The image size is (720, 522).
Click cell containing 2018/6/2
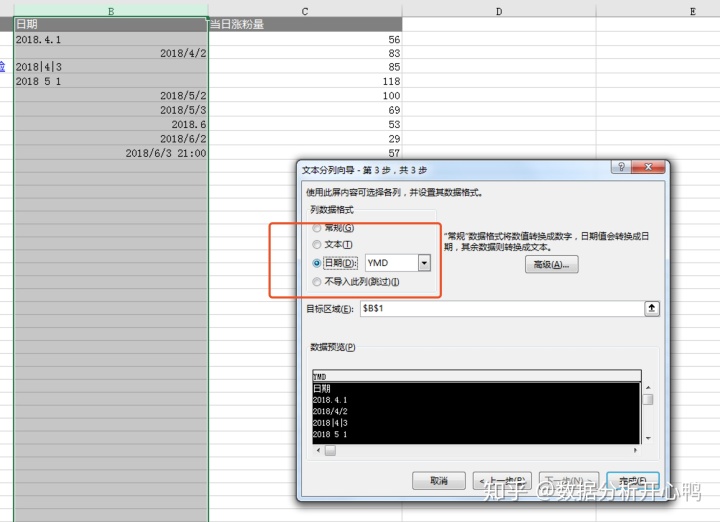(x=111, y=139)
